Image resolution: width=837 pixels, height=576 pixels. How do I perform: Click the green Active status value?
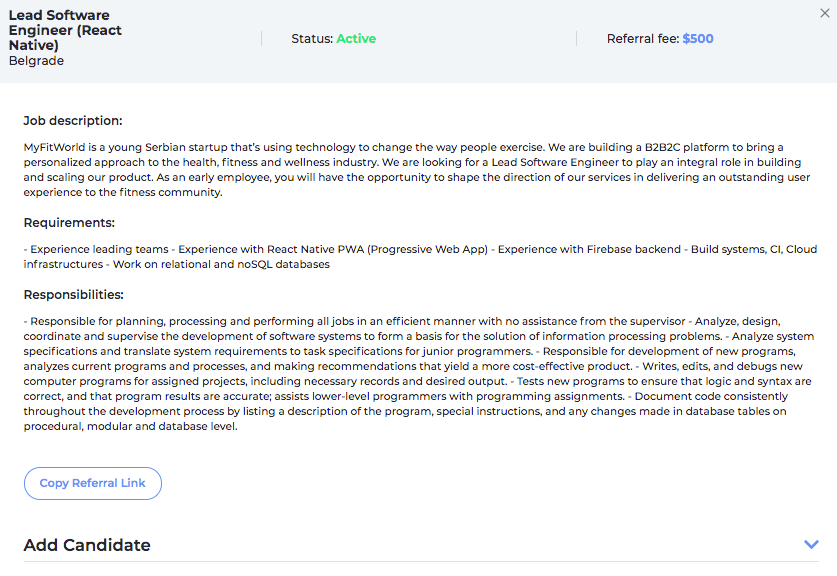click(356, 38)
